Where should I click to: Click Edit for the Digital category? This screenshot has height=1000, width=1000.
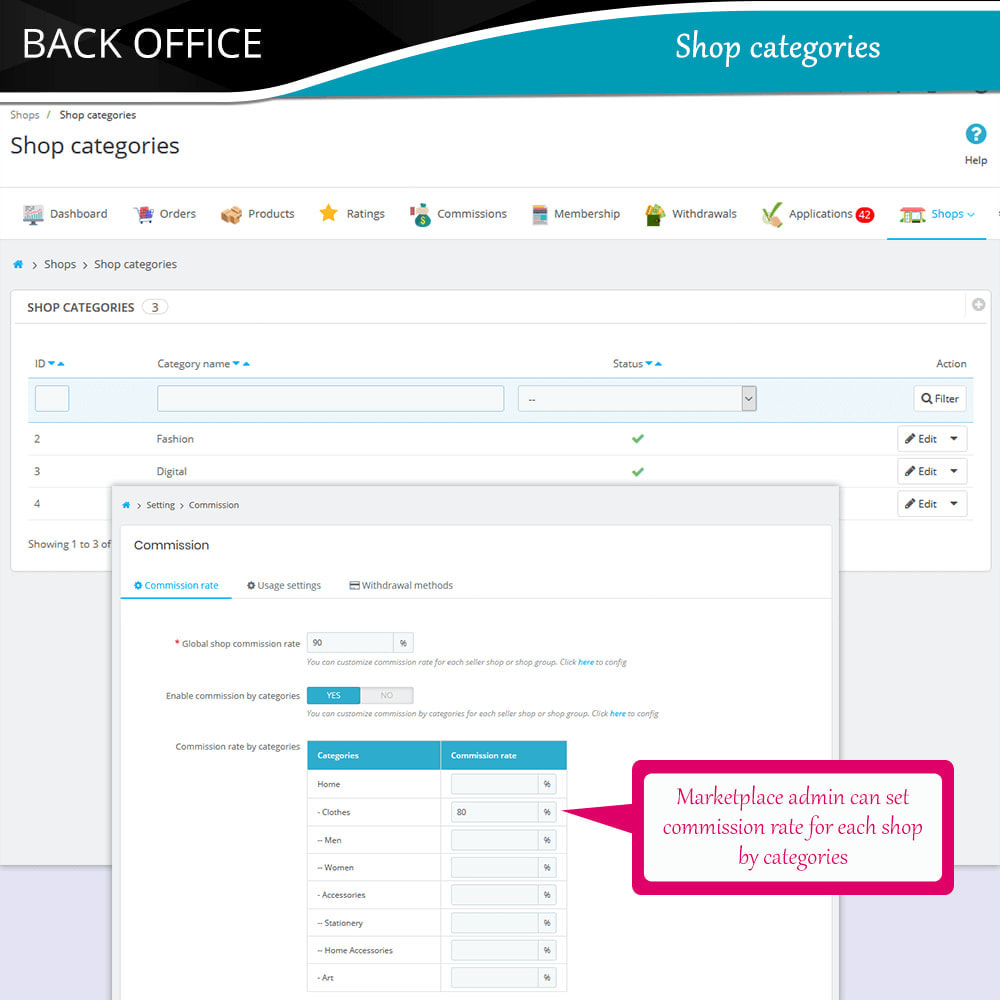(x=921, y=472)
